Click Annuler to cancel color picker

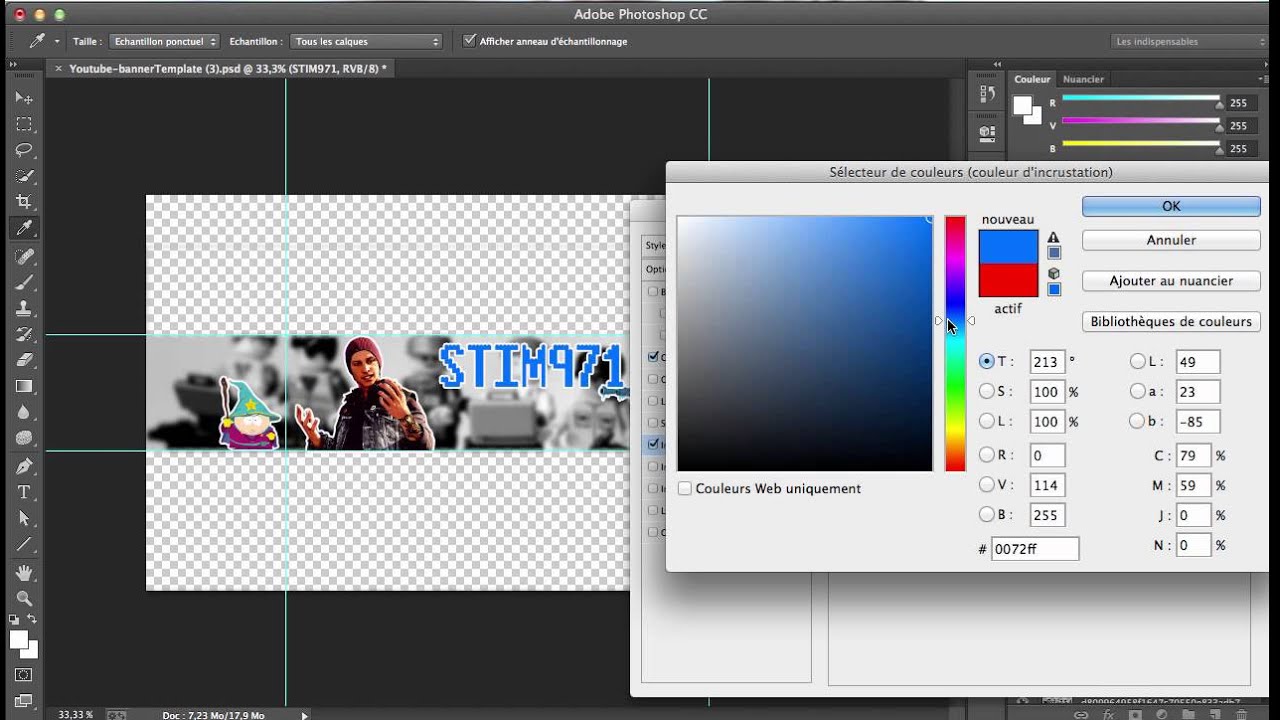pyautogui.click(x=1171, y=240)
